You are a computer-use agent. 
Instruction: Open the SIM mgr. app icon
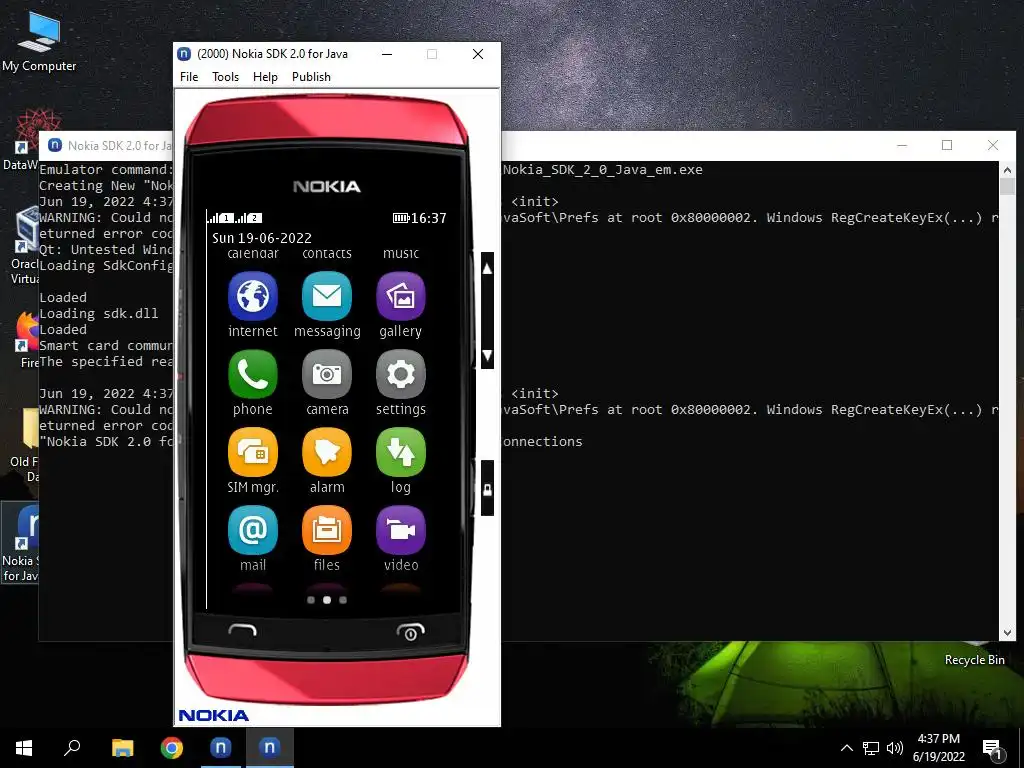coord(253,452)
